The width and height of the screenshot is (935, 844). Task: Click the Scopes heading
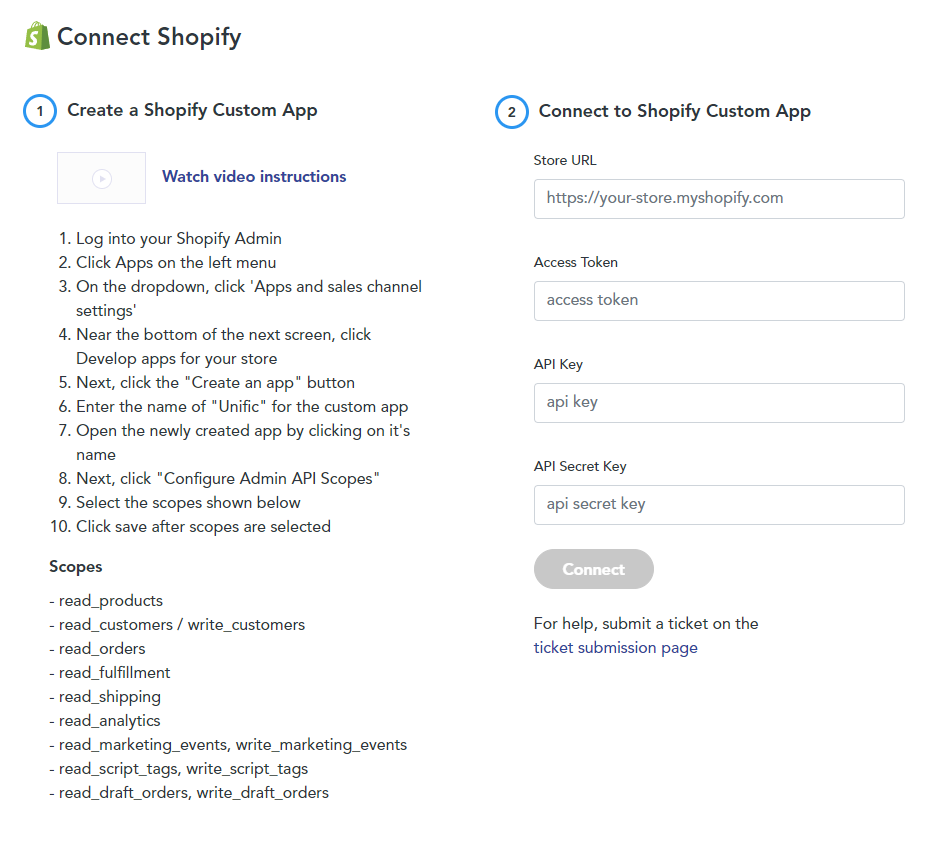click(x=76, y=567)
